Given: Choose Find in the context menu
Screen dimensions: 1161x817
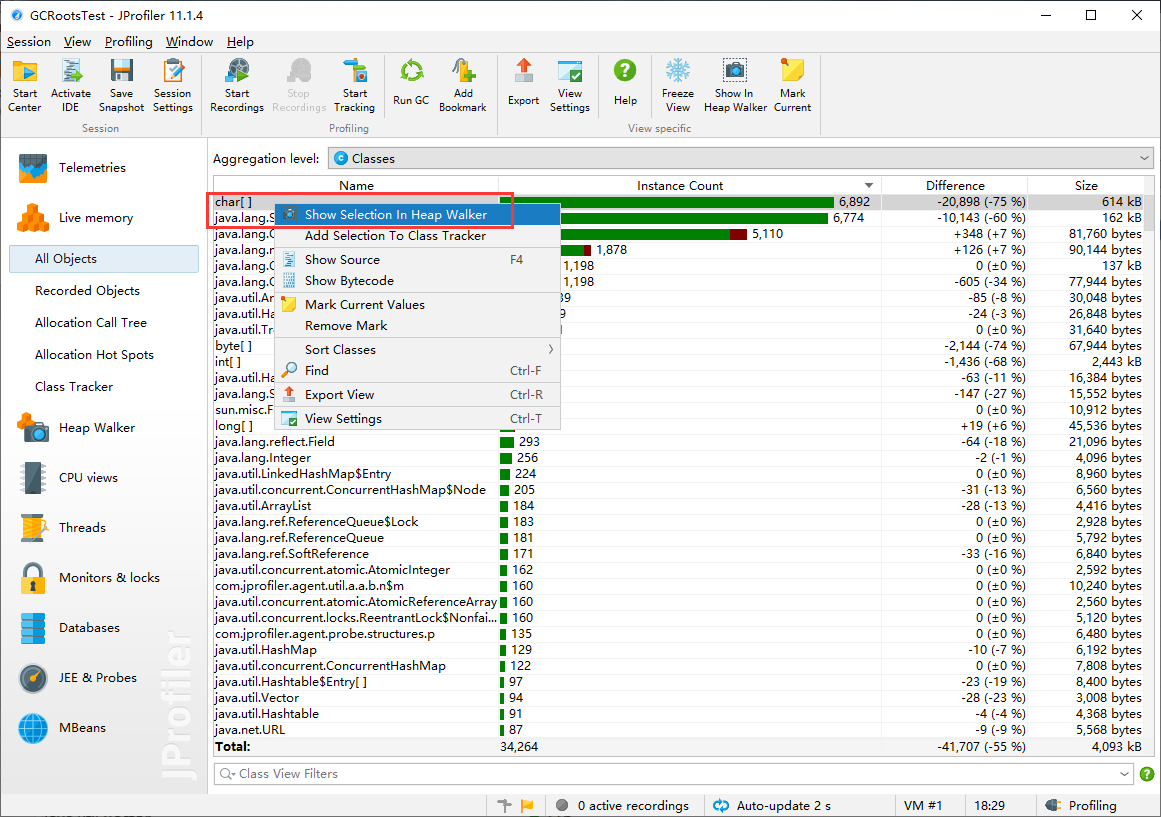Looking at the screenshot, I should tap(417, 370).
